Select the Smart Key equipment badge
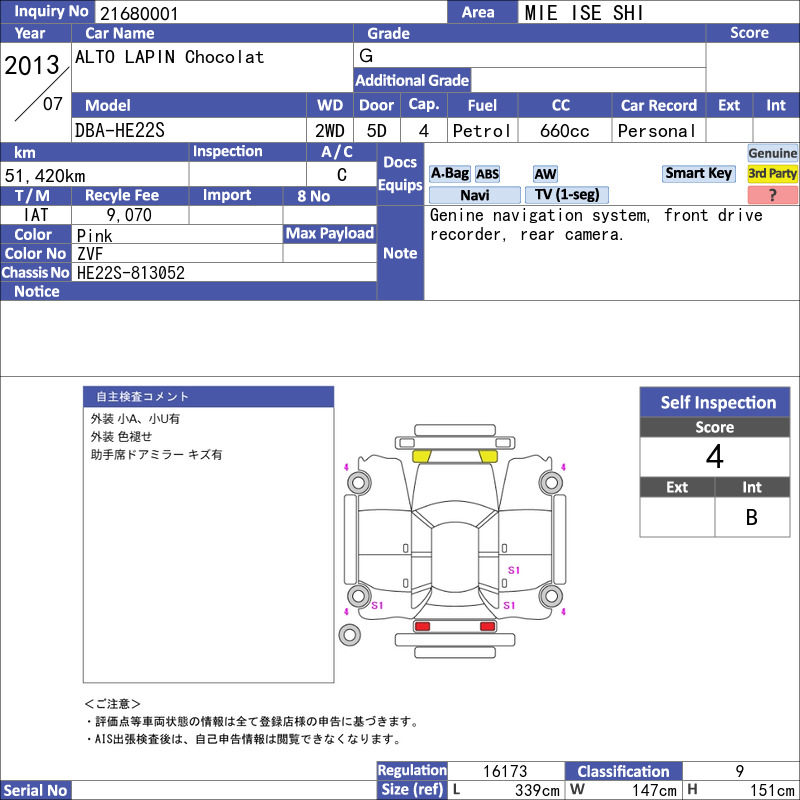This screenshot has height=800, width=800. tap(698, 173)
